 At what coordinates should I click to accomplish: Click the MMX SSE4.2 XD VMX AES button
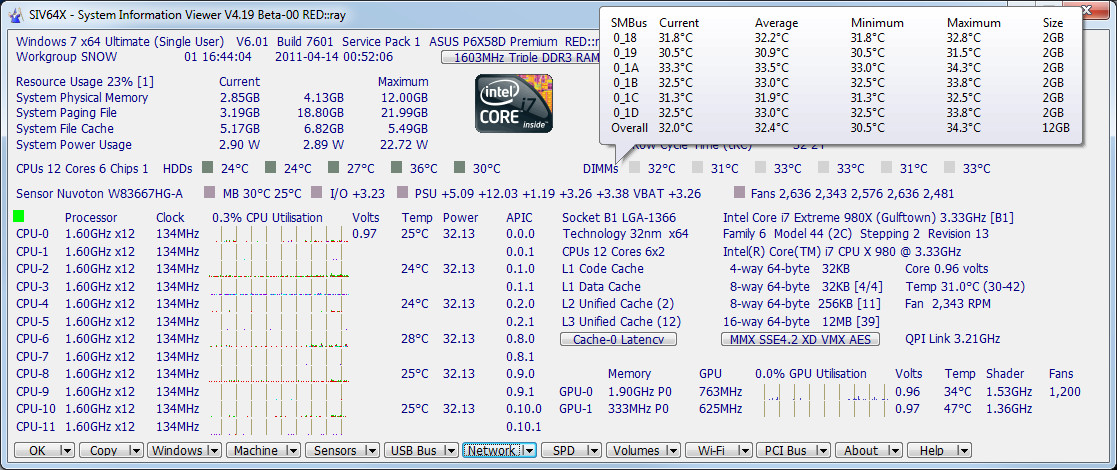click(x=801, y=340)
